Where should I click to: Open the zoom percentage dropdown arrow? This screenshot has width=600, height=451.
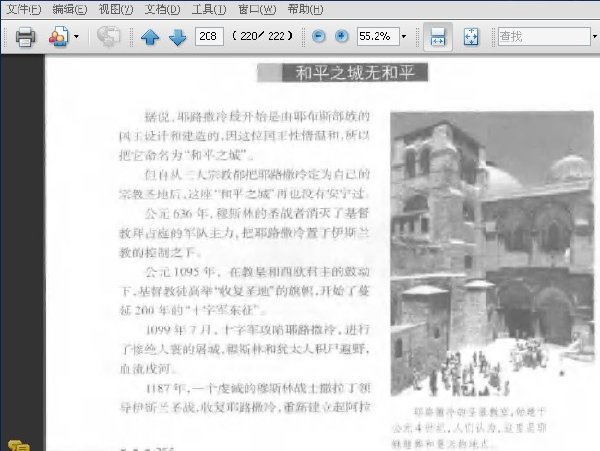coord(404,37)
